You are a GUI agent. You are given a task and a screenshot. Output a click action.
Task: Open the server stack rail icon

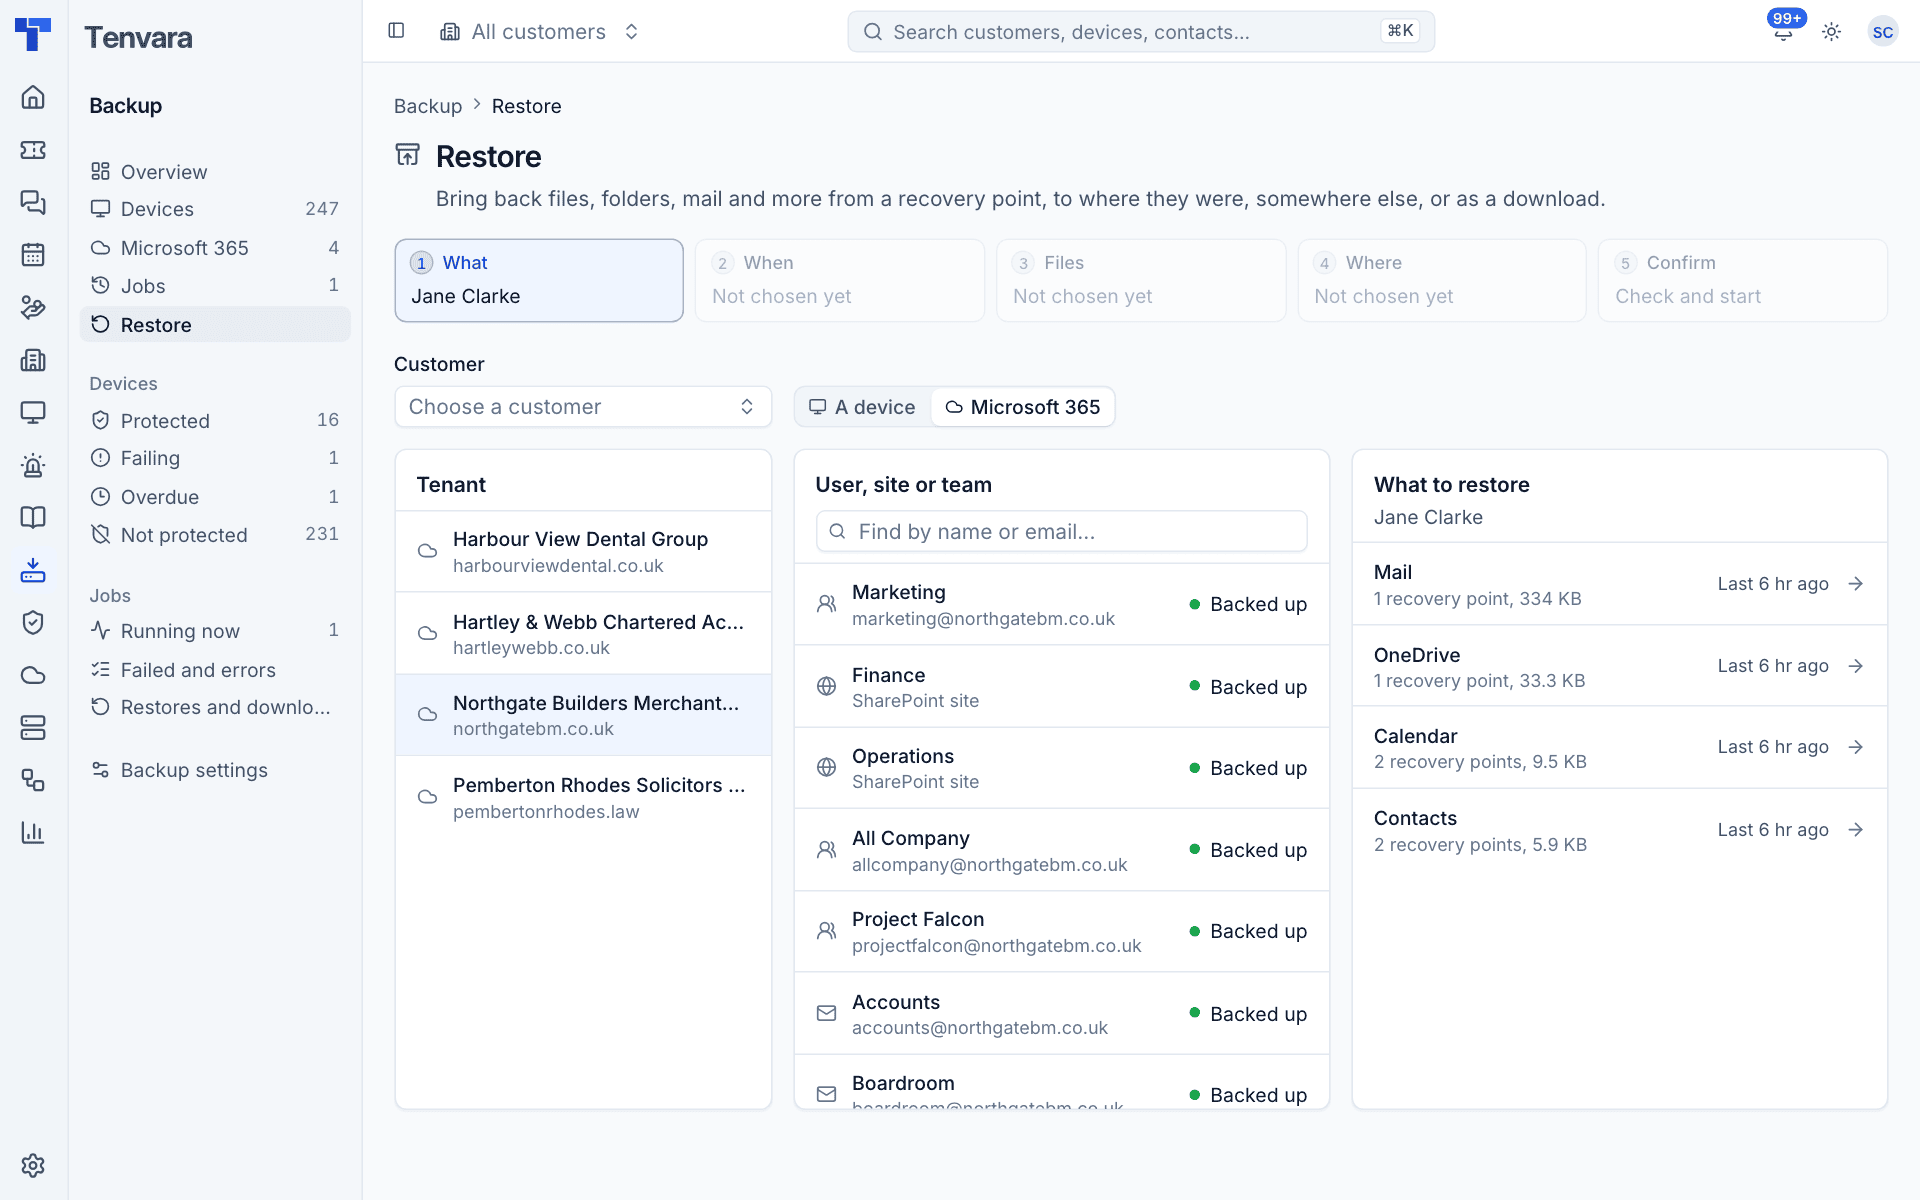(x=33, y=727)
